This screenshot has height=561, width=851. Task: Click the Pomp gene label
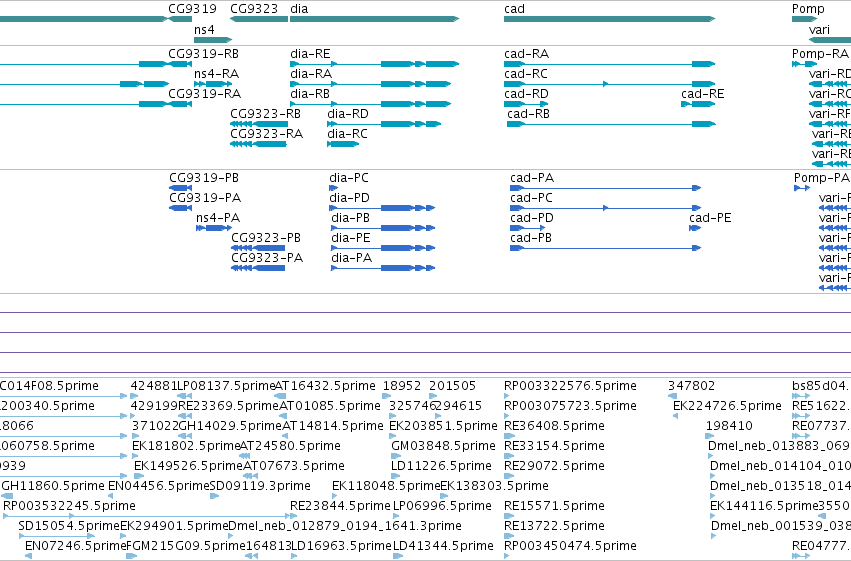[x=808, y=9]
